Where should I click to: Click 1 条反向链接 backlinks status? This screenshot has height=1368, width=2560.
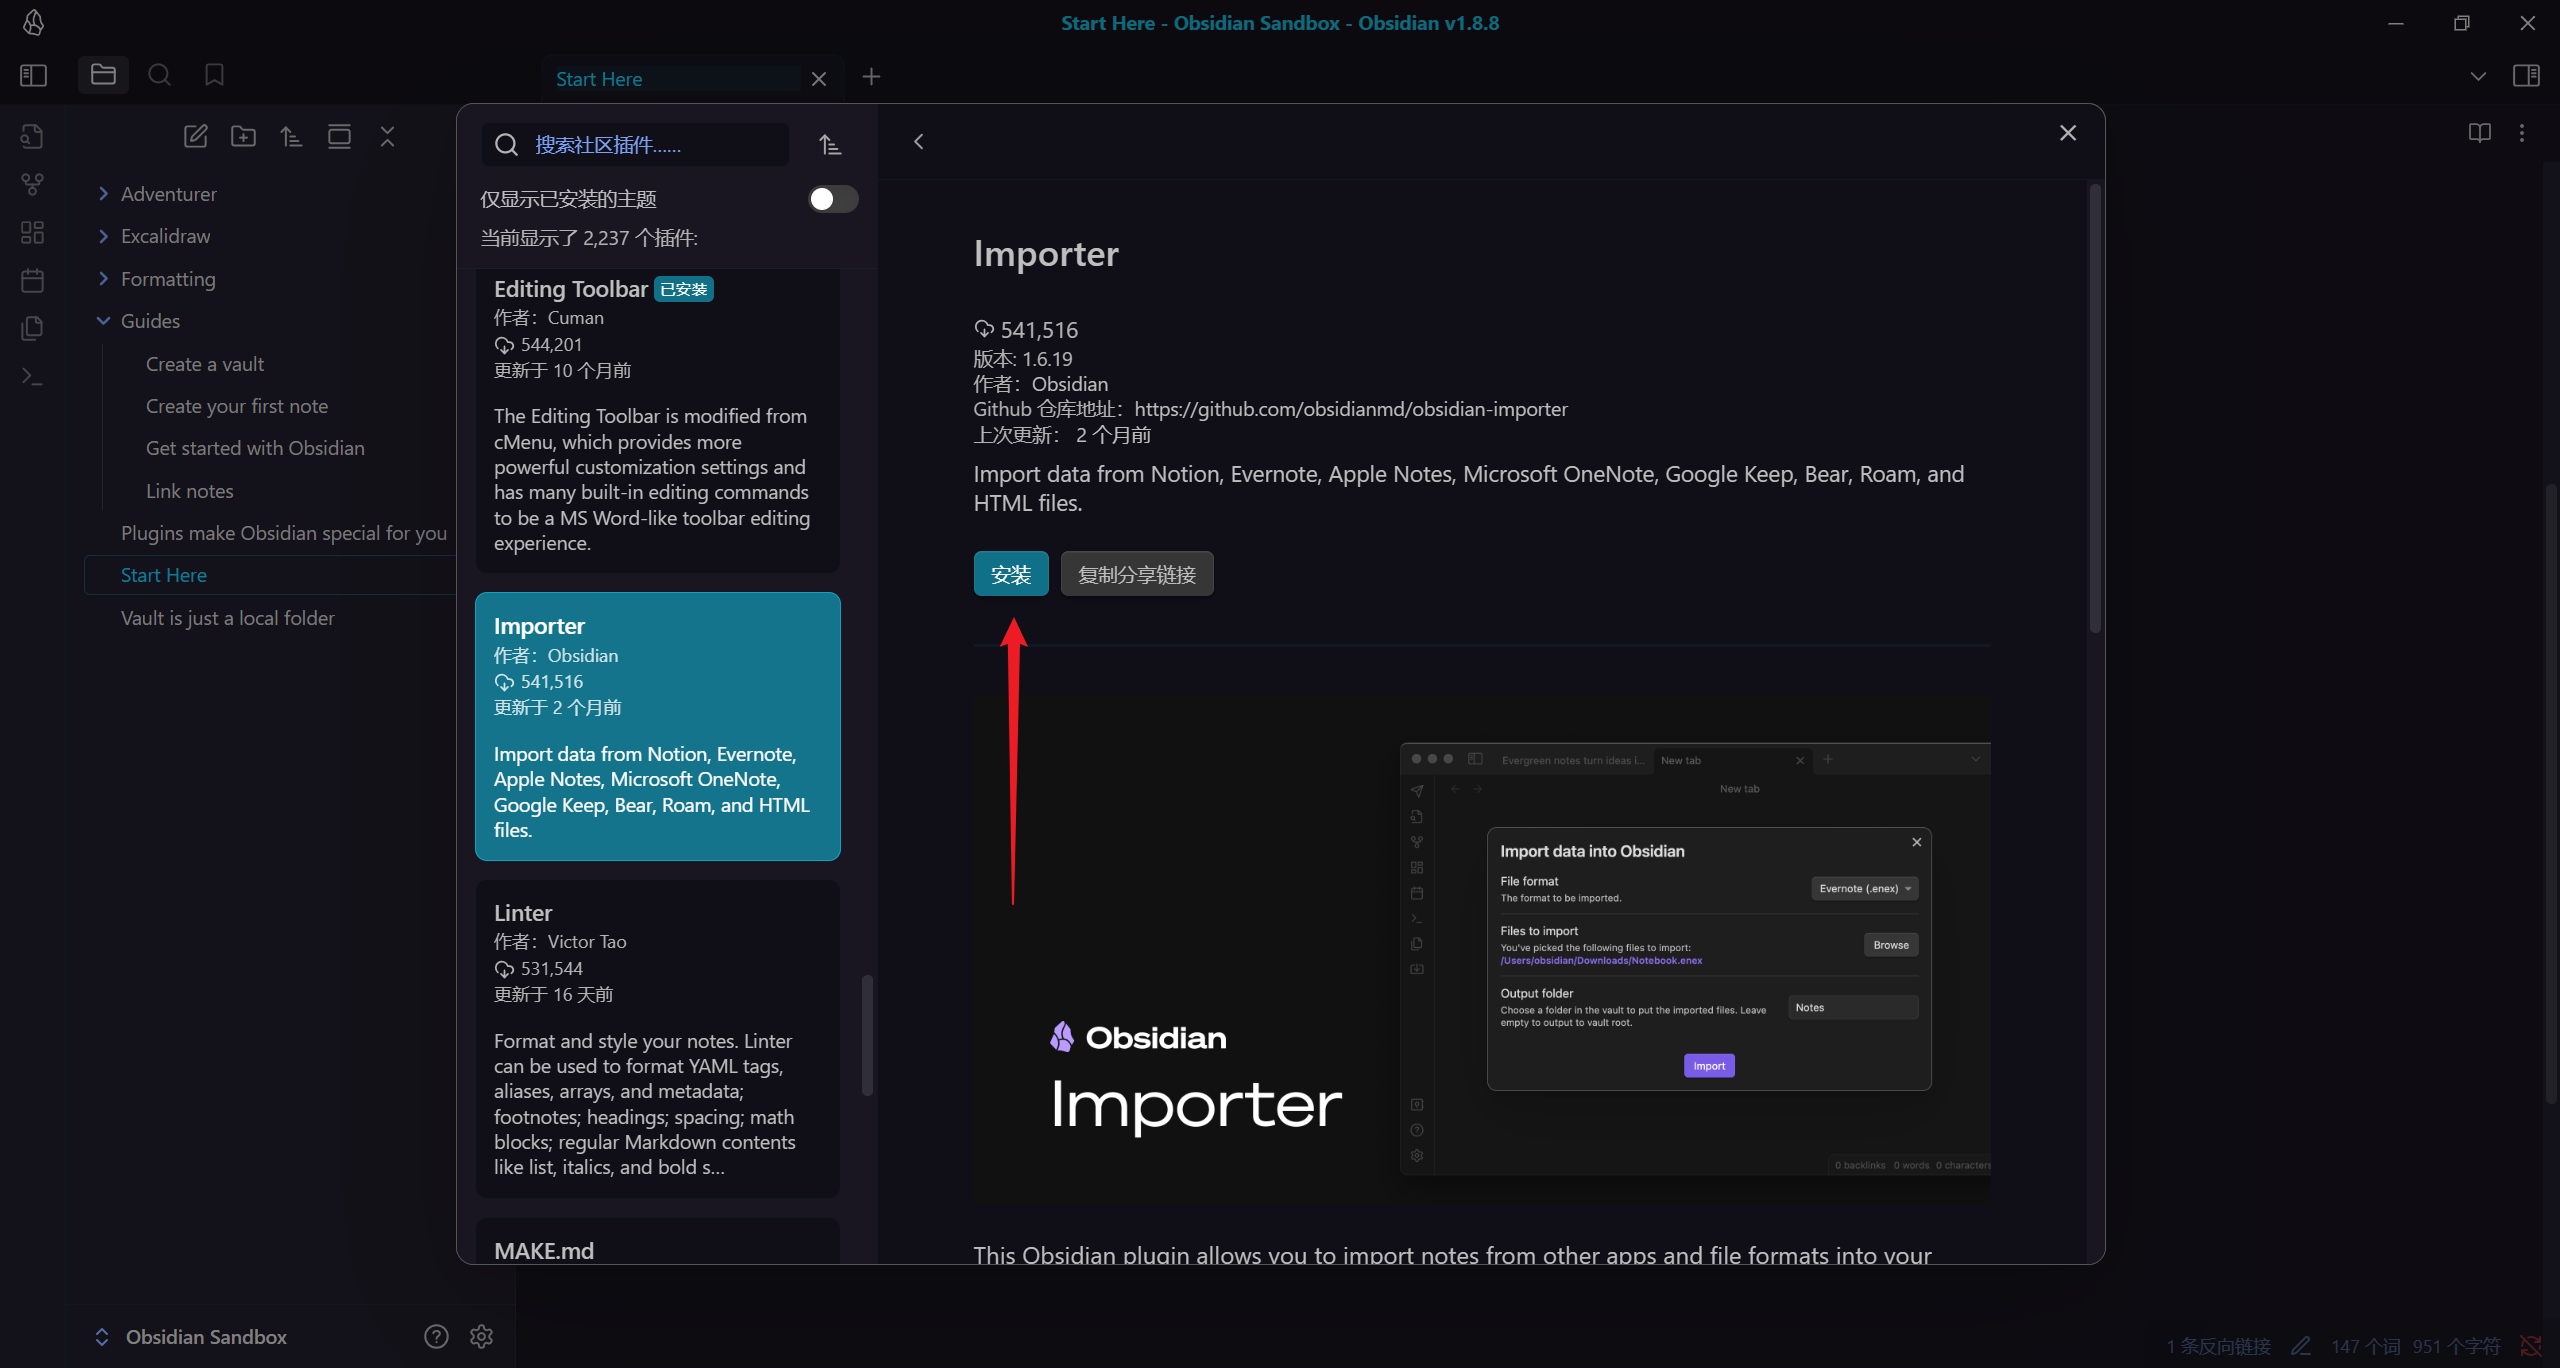pyautogui.click(x=2219, y=1346)
